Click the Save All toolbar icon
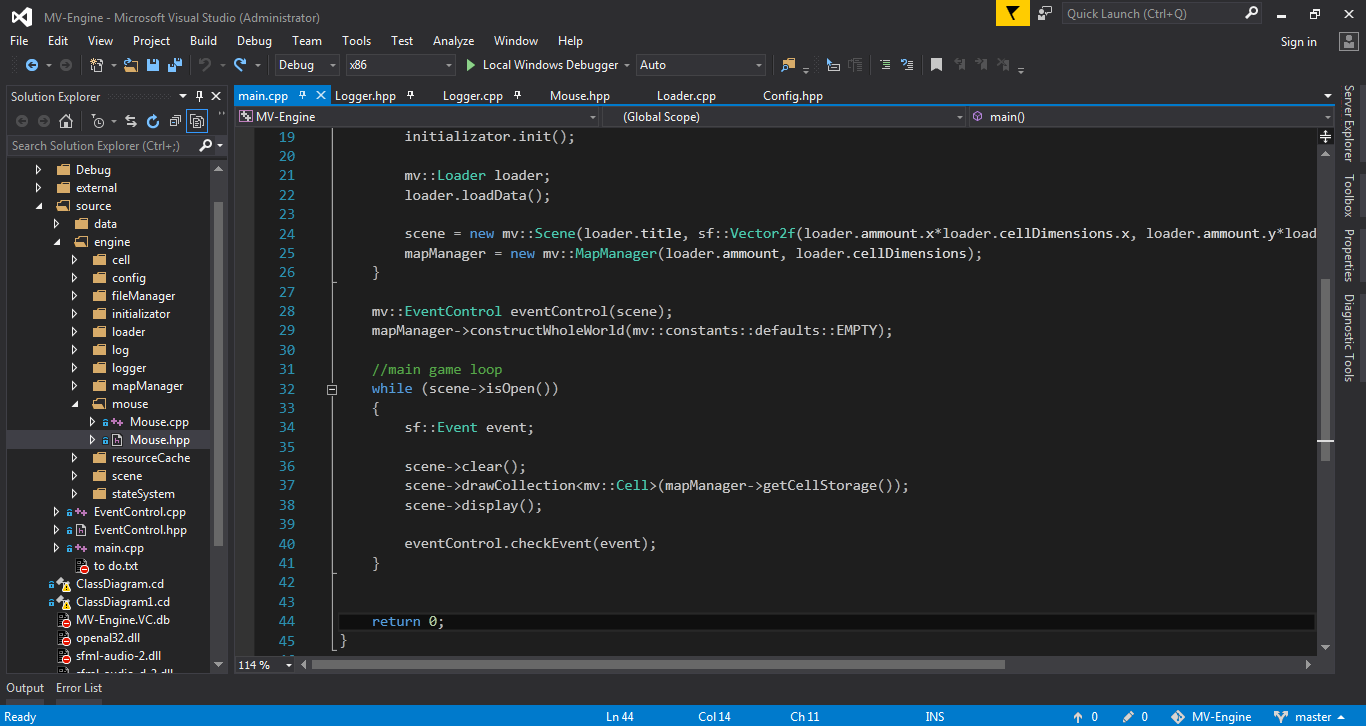This screenshot has height=726, width=1366. tap(175, 65)
